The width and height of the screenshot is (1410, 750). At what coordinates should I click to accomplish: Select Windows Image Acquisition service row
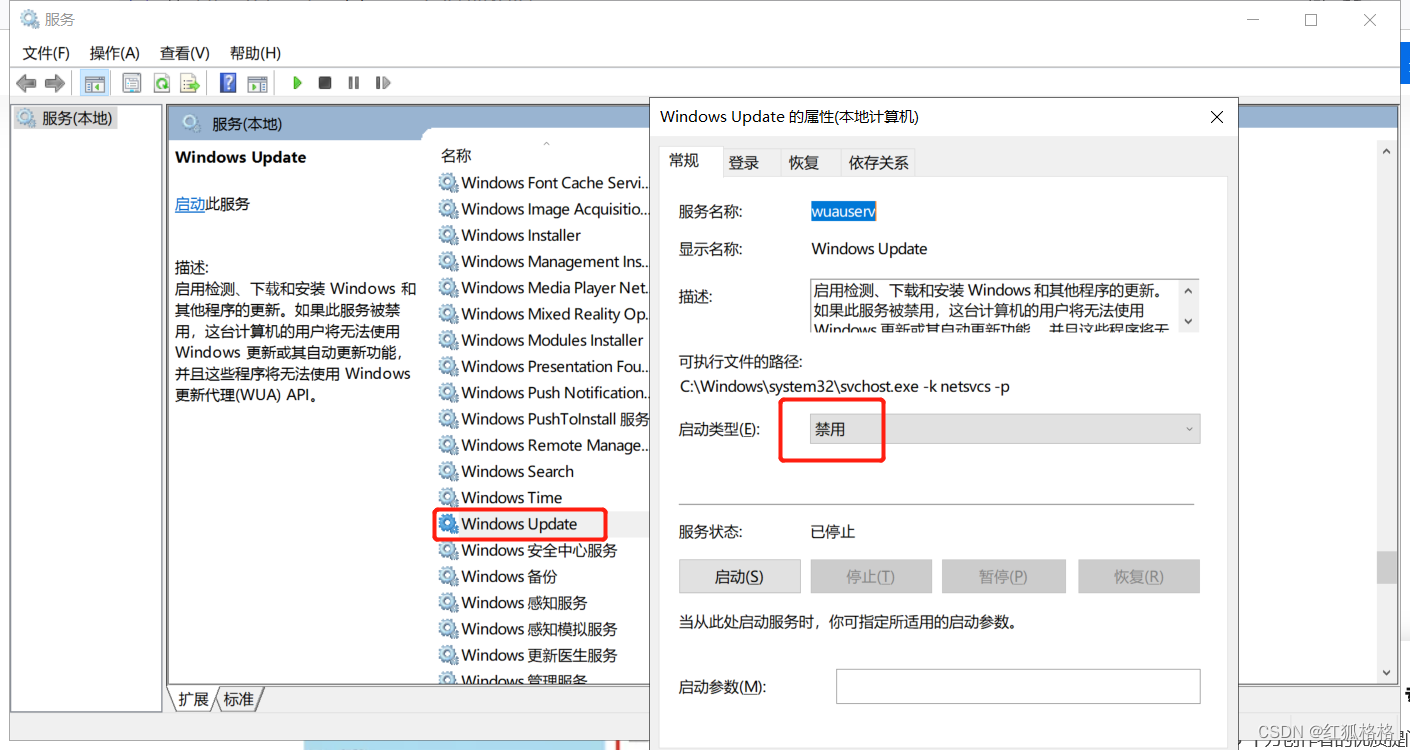point(543,209)
